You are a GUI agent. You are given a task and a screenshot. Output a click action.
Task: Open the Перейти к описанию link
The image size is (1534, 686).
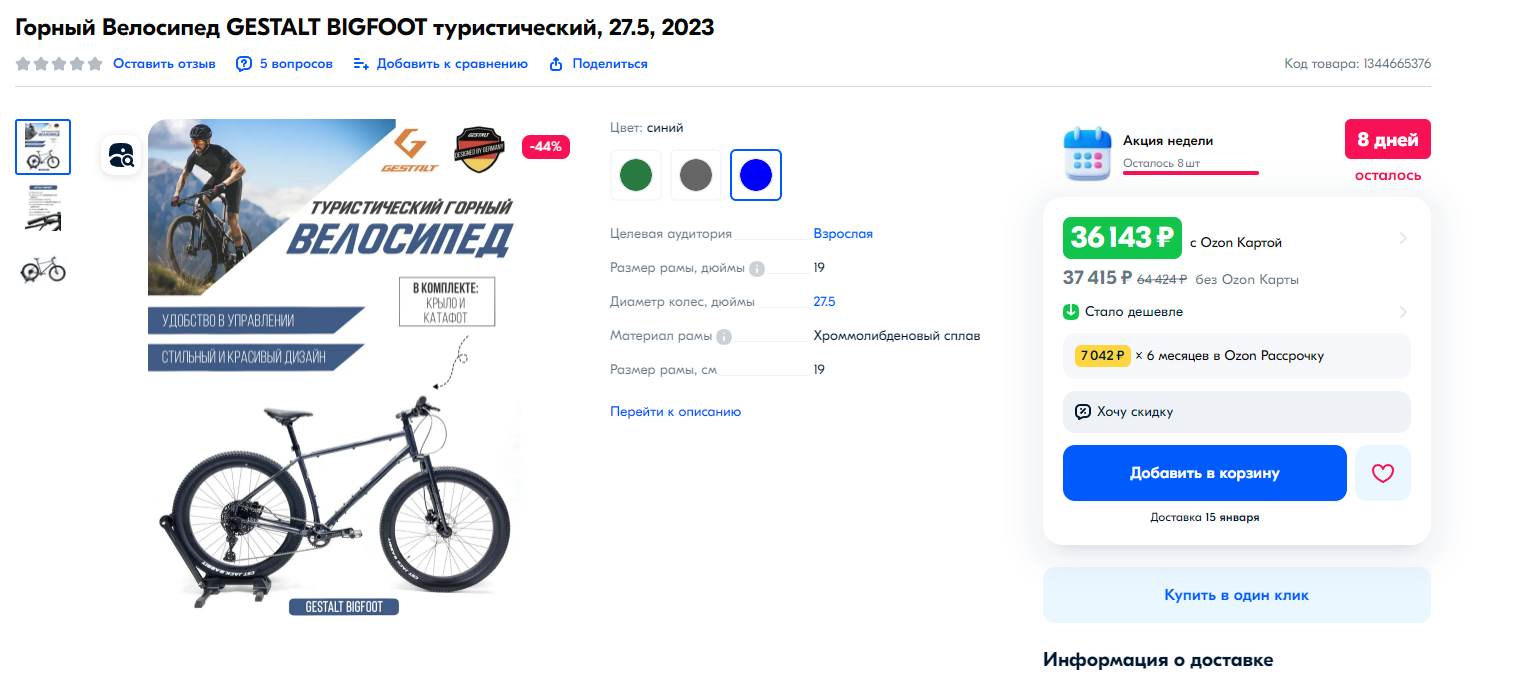pos(676,411)
